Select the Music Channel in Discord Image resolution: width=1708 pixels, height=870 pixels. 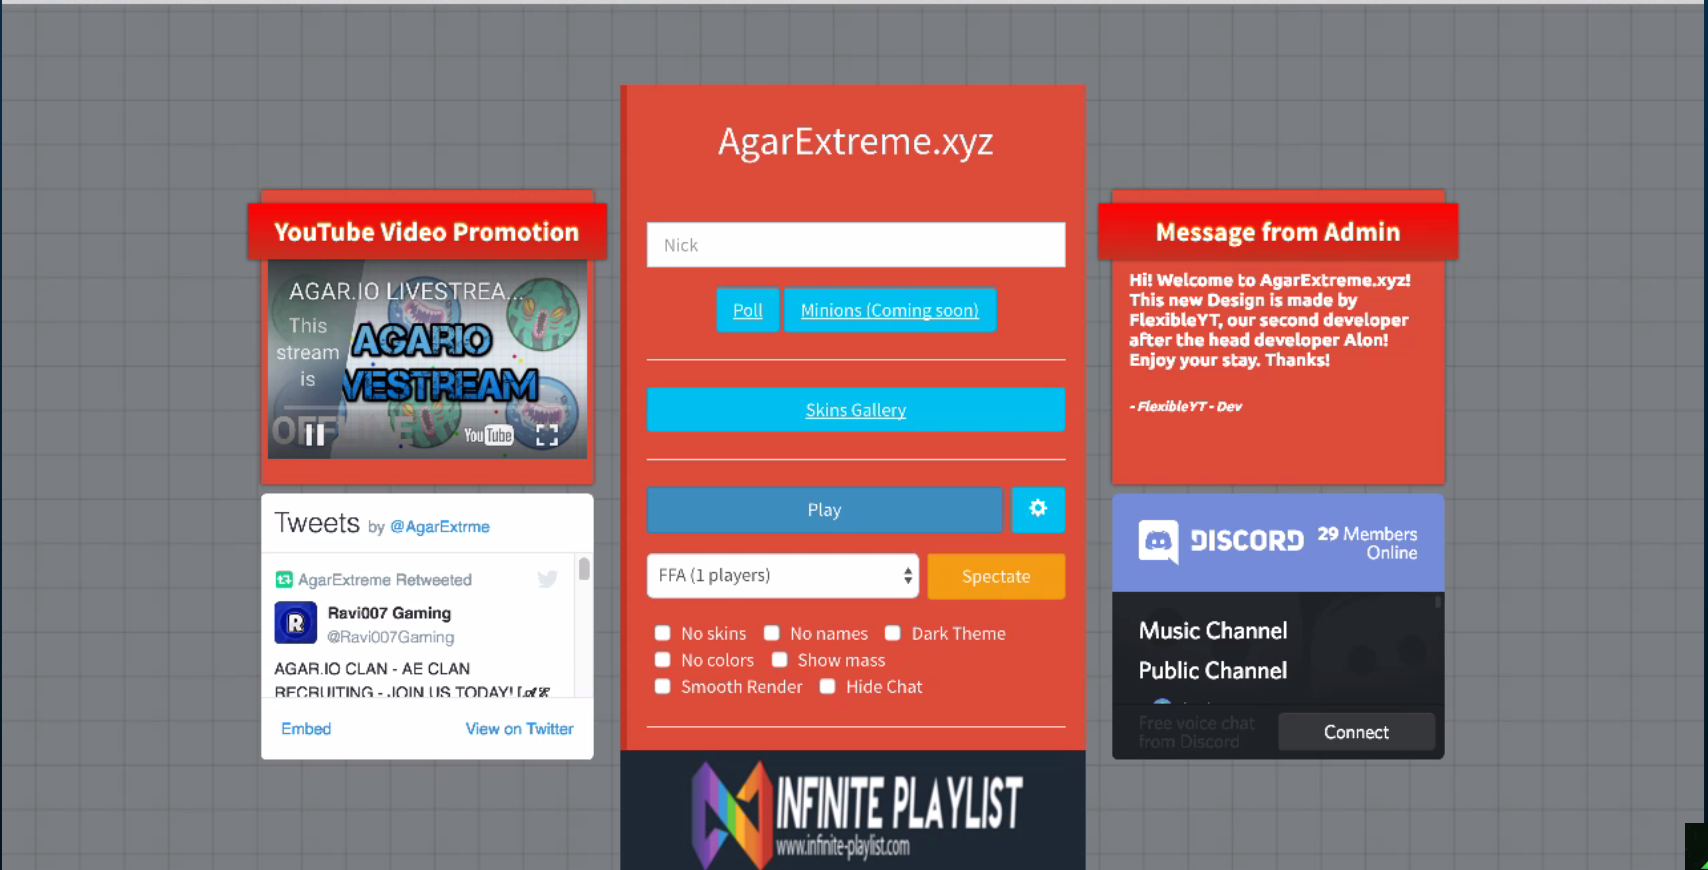tap(1213, 631)
